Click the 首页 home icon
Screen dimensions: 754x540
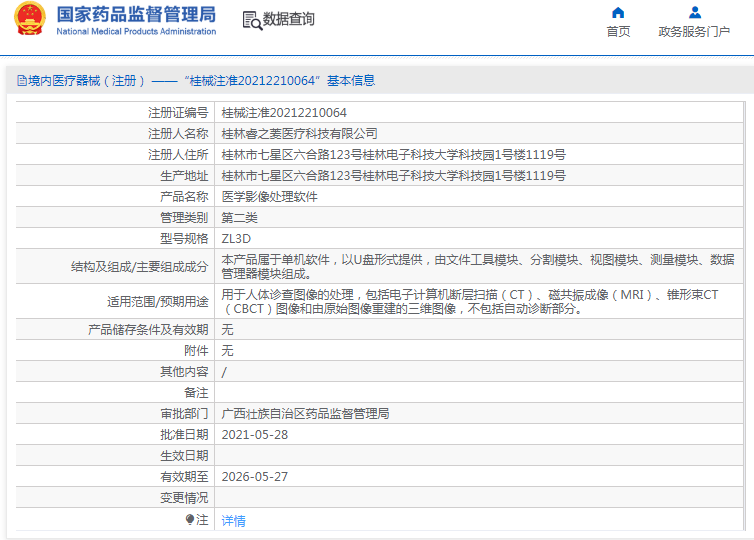[x=618, y=13]
